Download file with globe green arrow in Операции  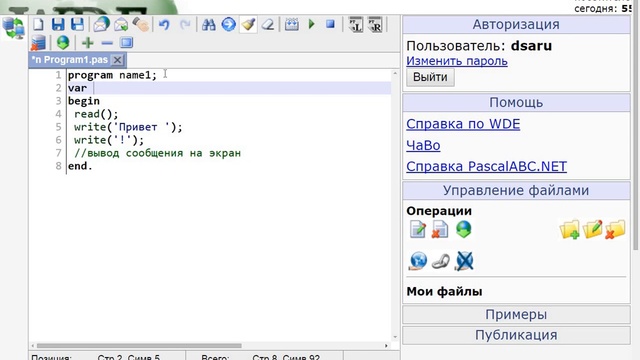coord(464,229)
